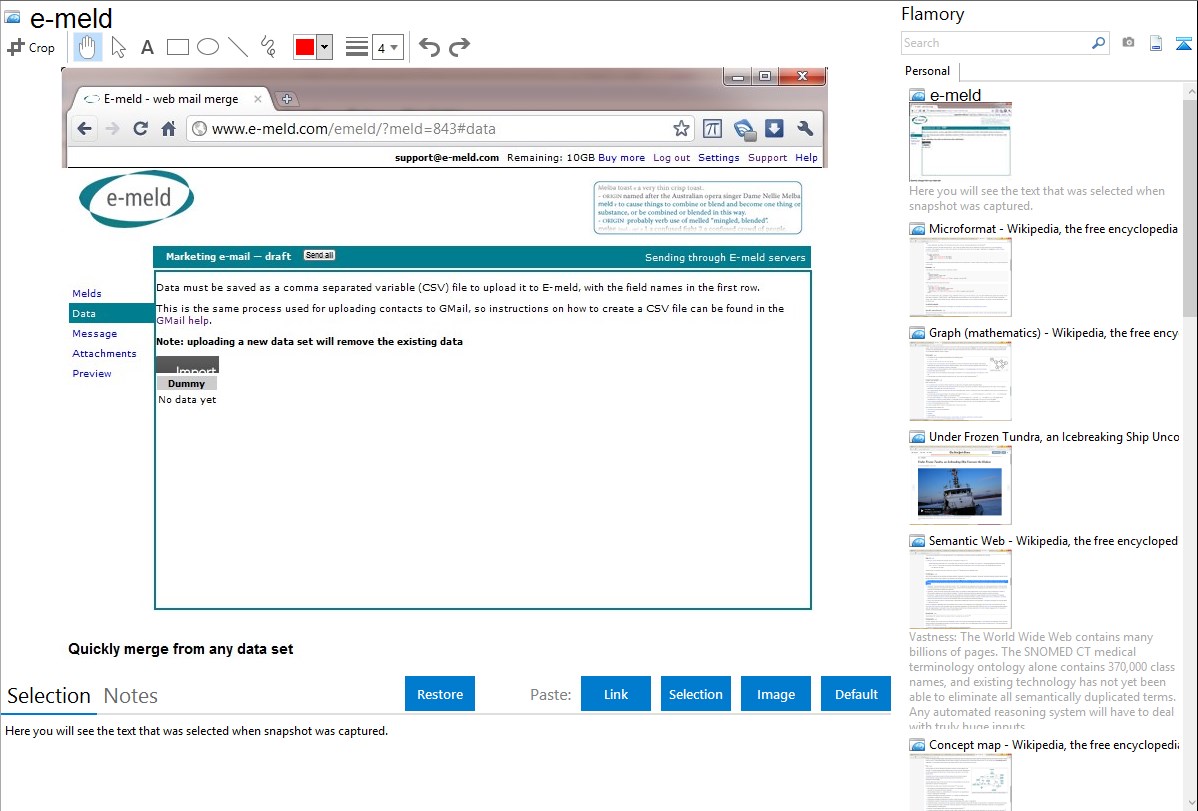This screenshot has width=1198, height=811.
Task: Click the Settings link
Action: (719, 157)
